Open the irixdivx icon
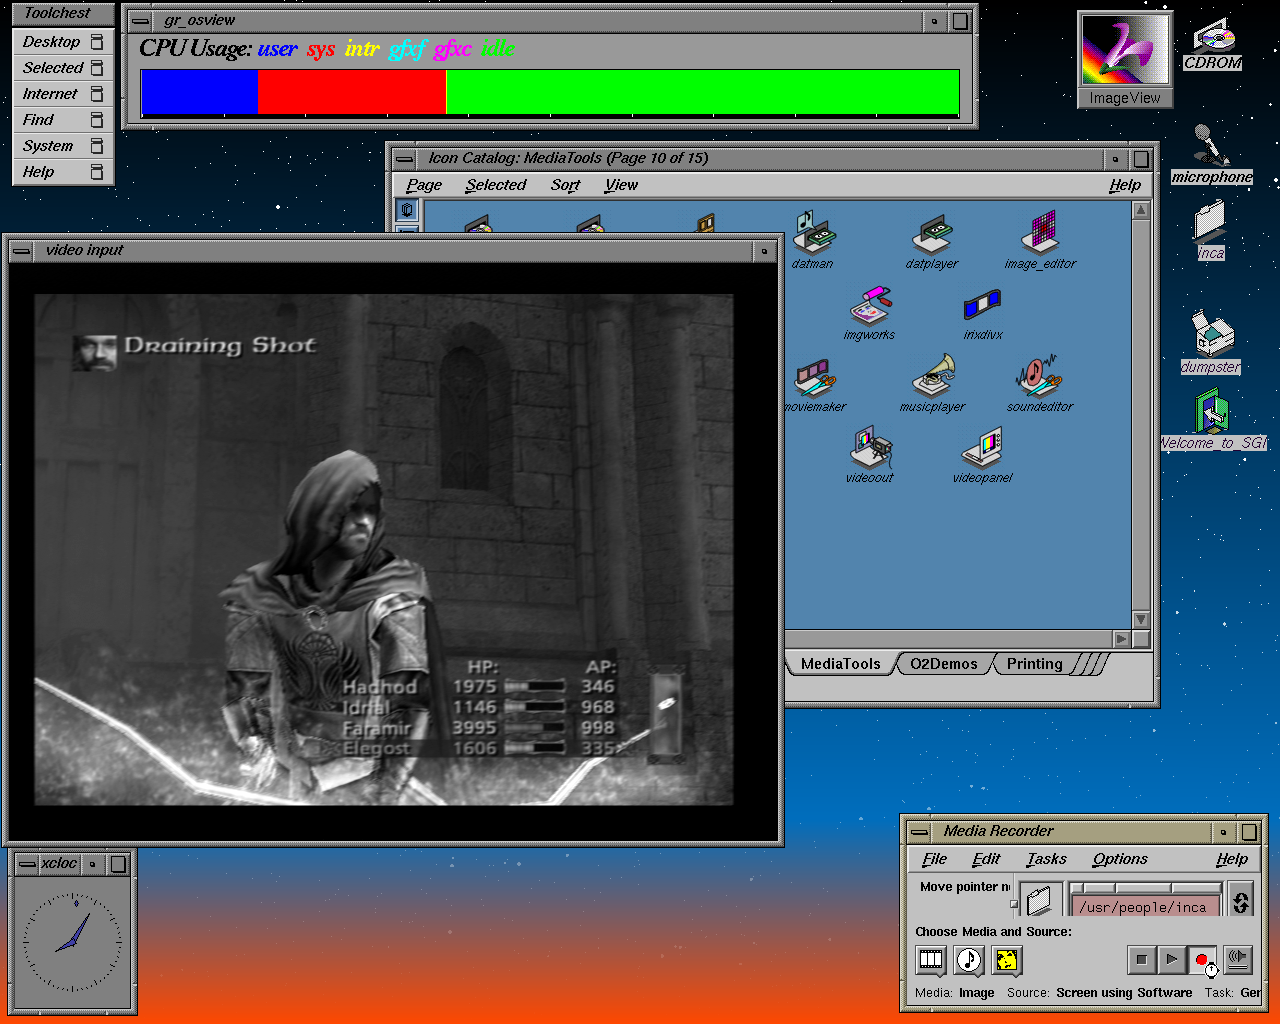 [982, 304]
